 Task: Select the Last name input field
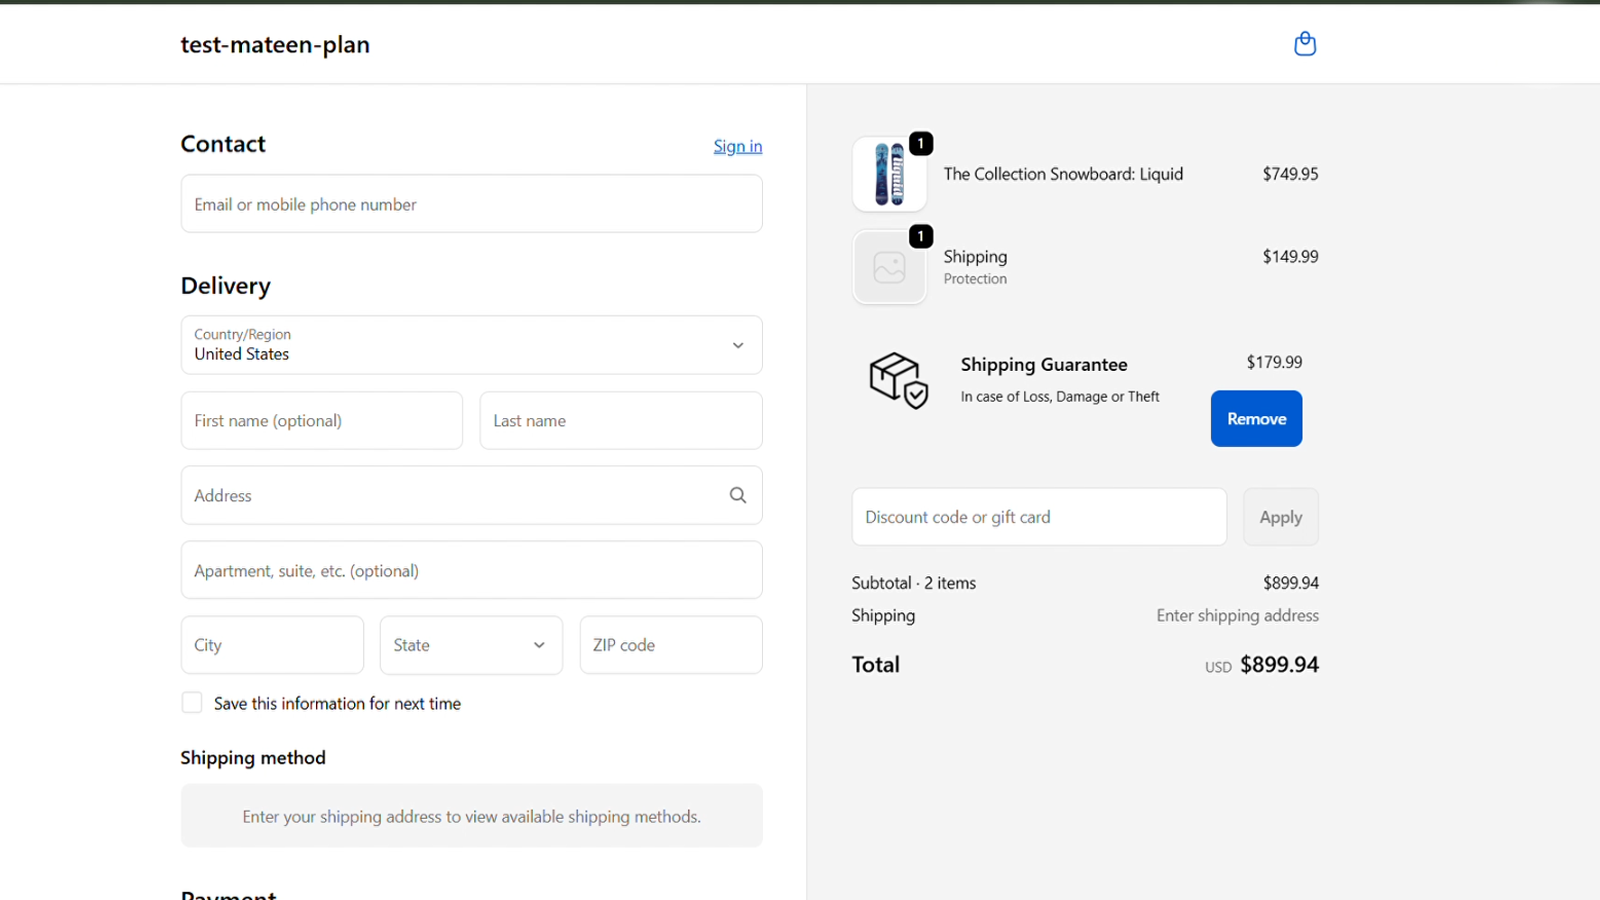(x=620, y=421)
